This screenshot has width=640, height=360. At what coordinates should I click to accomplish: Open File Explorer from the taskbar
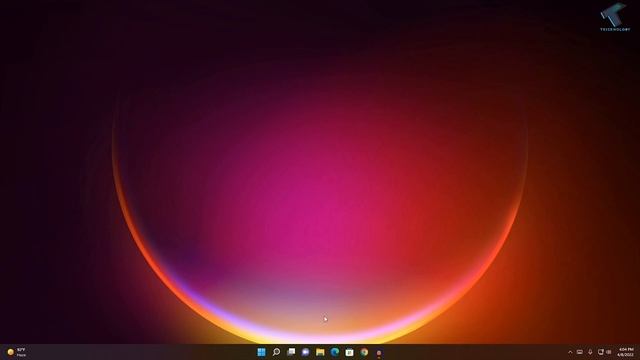tap(320, 352)
